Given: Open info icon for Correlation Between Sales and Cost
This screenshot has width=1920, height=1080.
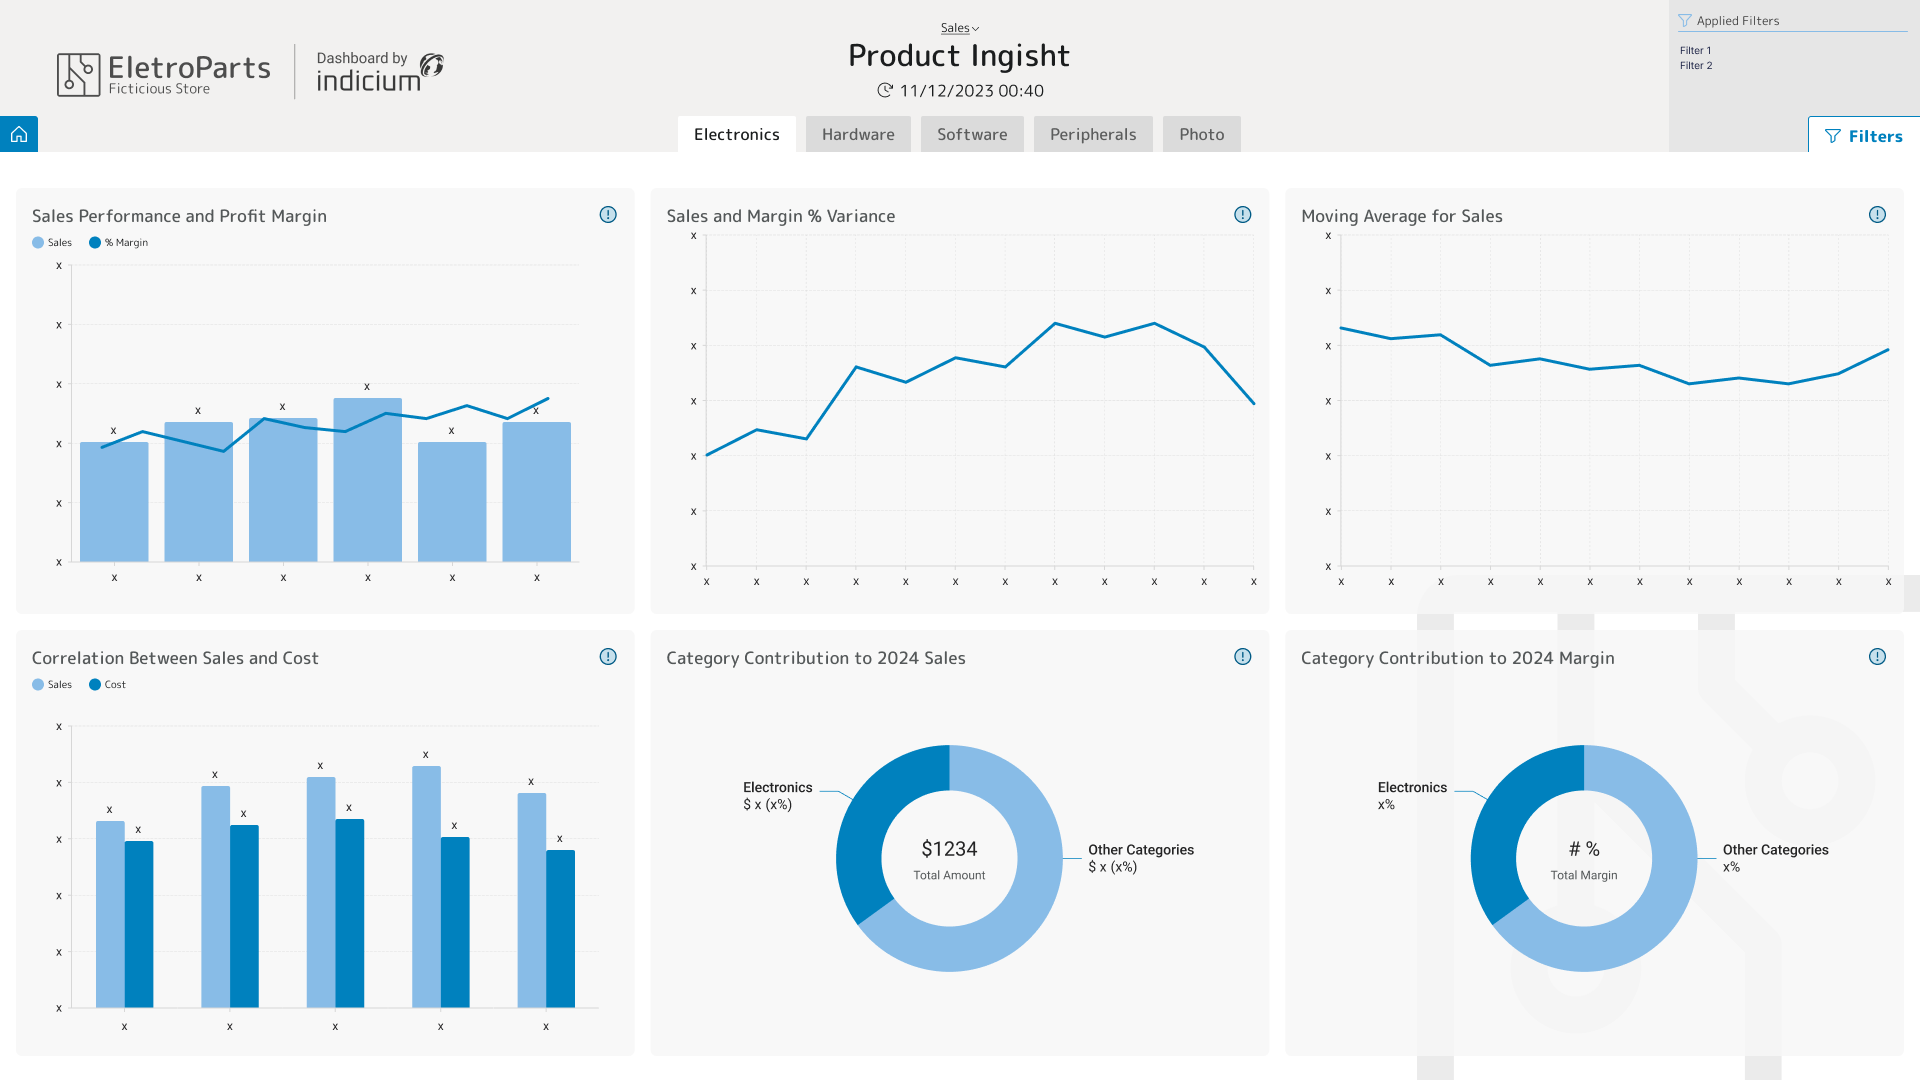Looking at the screenshot, I should click(x=608, y=657).
